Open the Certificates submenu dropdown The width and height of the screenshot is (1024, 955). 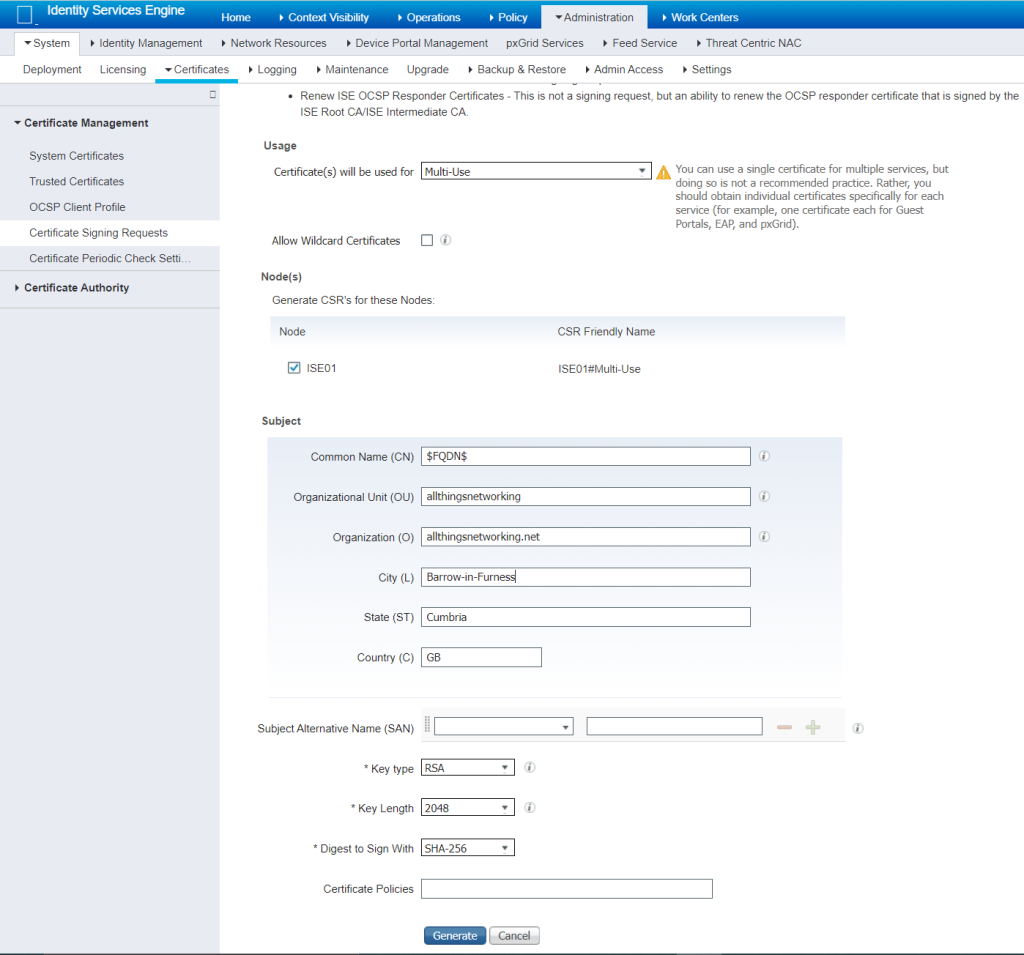pos(197,69)
